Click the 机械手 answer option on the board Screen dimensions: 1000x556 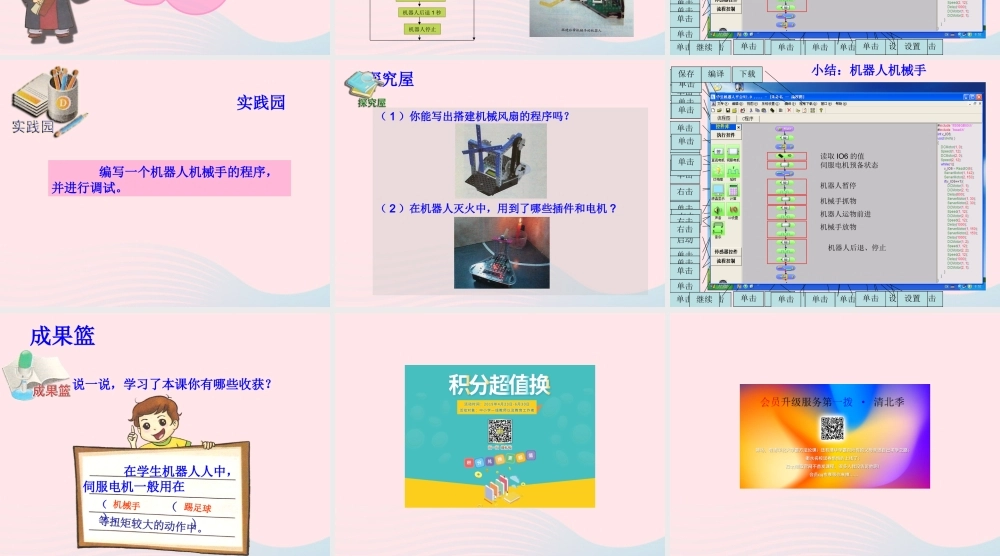(126, 506)
